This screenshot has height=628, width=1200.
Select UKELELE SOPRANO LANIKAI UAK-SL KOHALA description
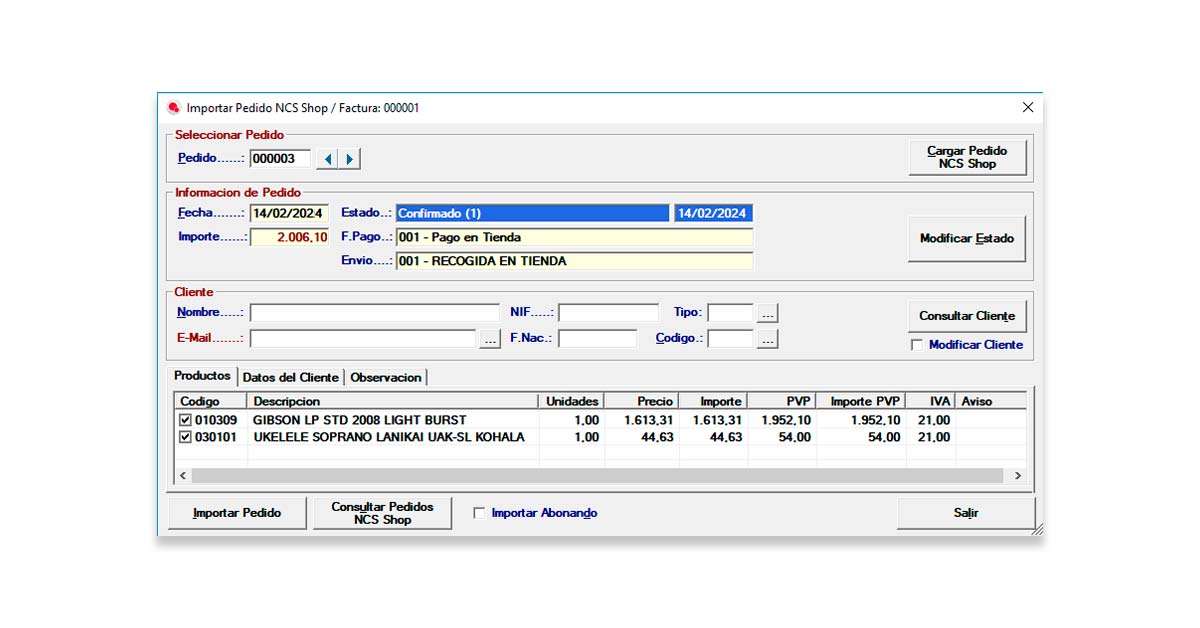click(x=389, y=437)
